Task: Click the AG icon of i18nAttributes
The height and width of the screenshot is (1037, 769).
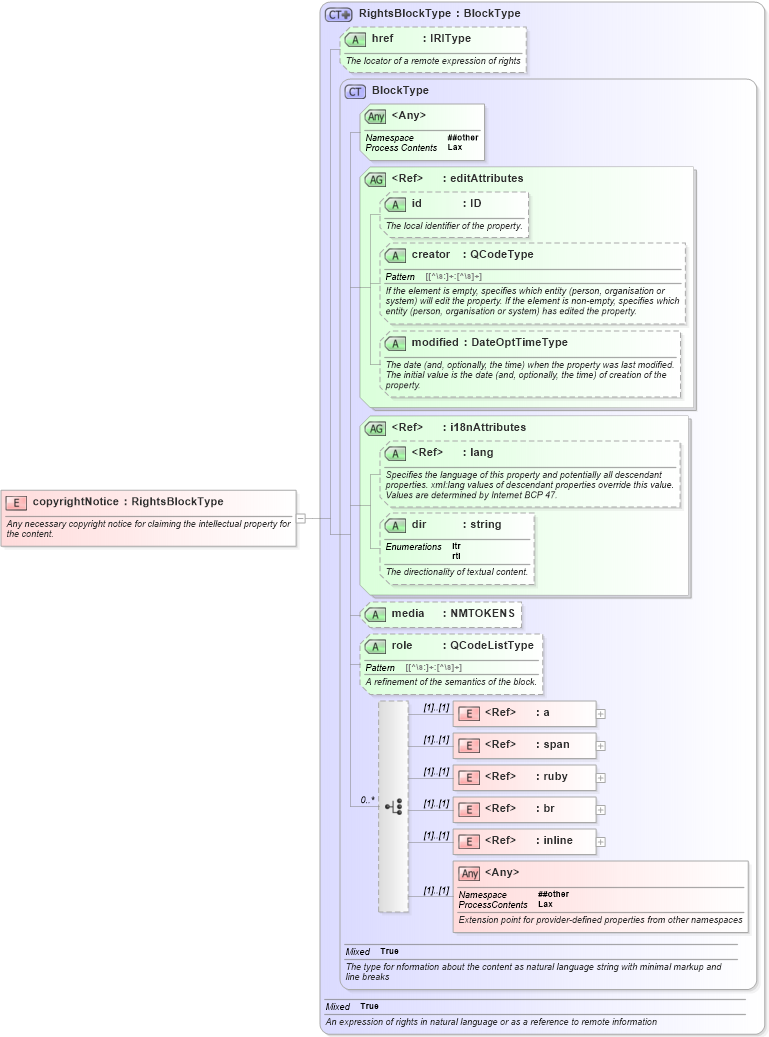Action: pyautogui.click(x=376, y=428)
